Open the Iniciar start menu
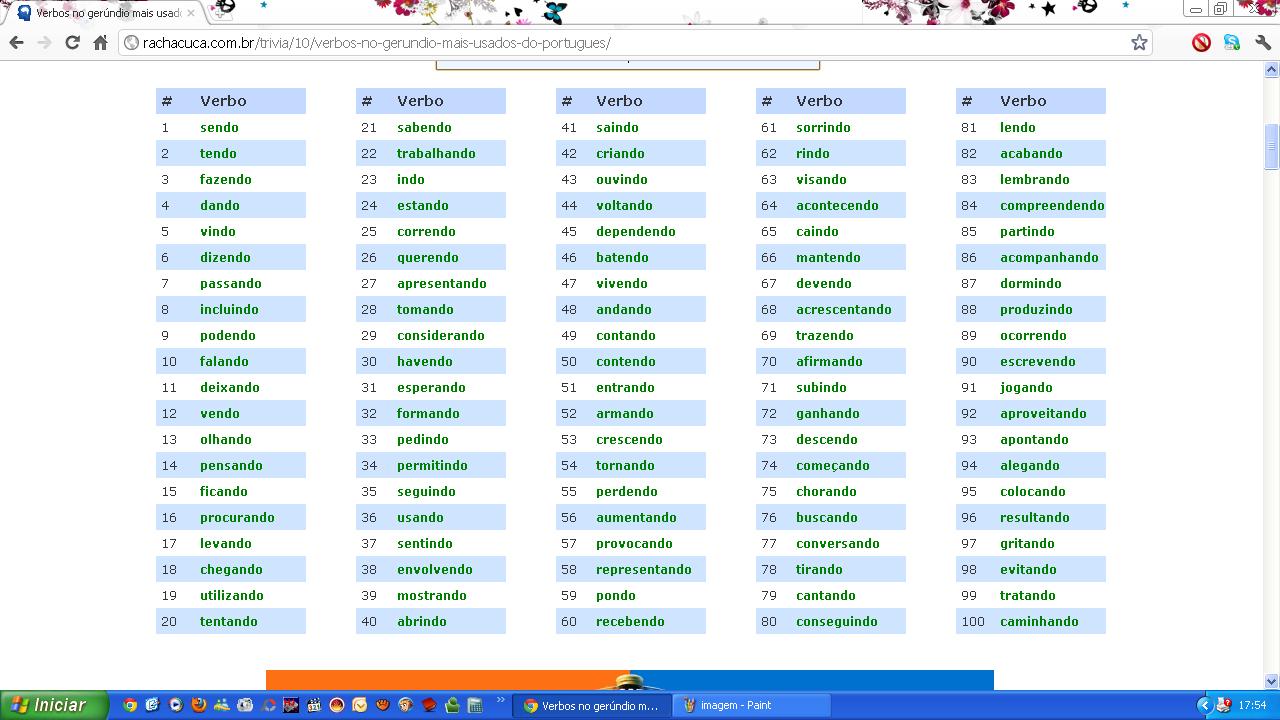 click(x=54, y=705)
